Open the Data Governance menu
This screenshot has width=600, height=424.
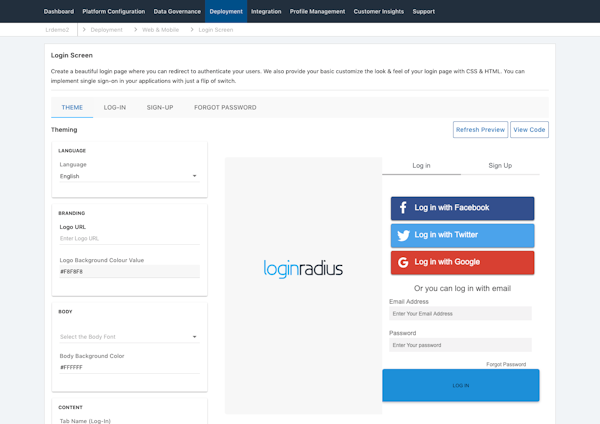coord(177,11)
